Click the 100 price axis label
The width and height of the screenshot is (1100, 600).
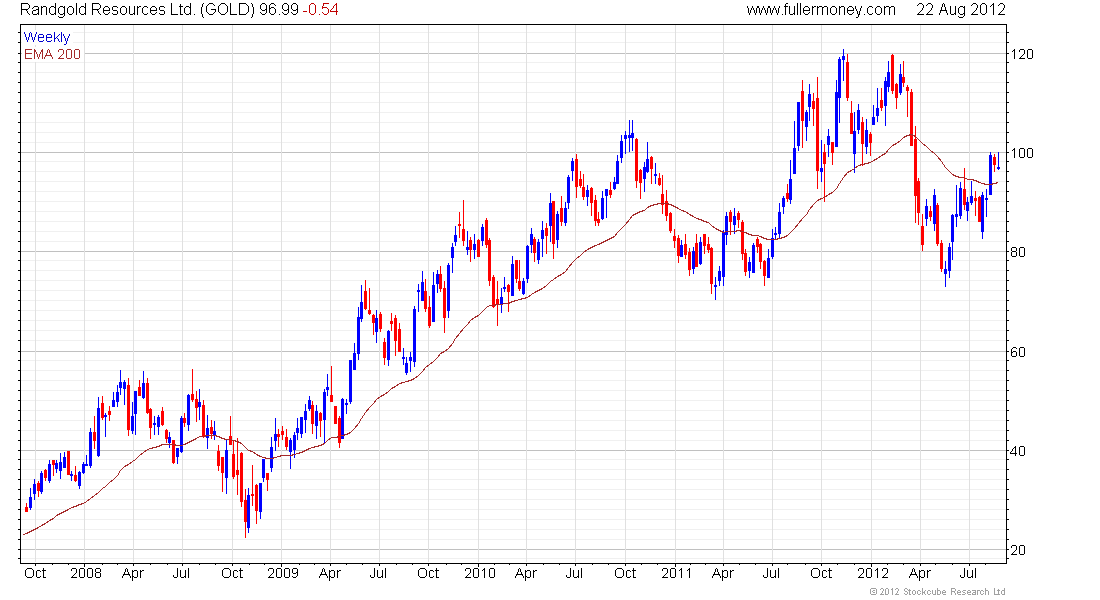(1021, 153)
